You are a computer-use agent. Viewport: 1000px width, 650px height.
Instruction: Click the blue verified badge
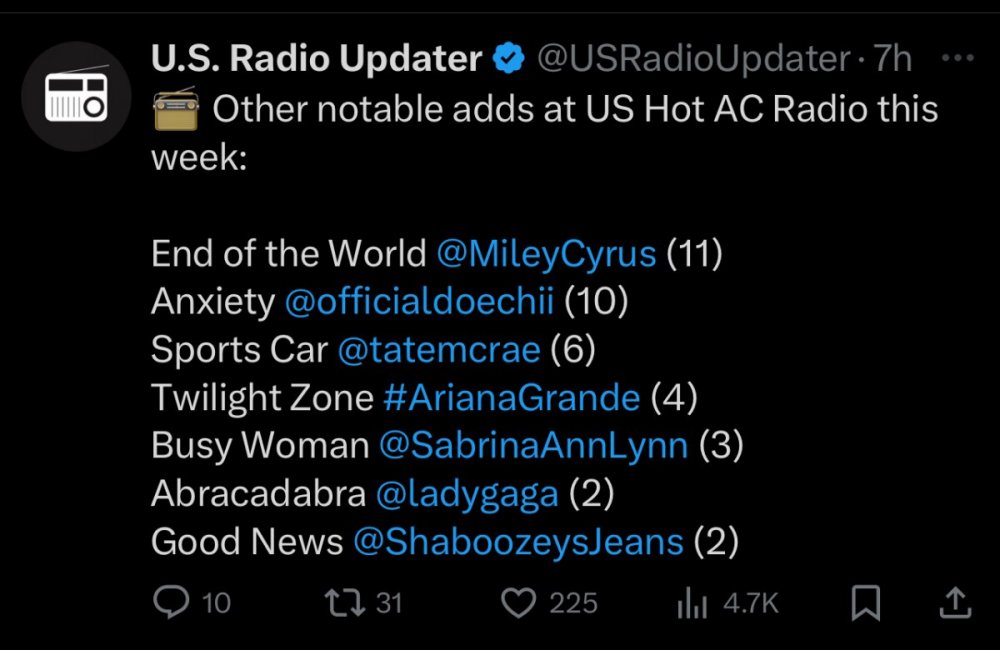[x=508, y=59]
